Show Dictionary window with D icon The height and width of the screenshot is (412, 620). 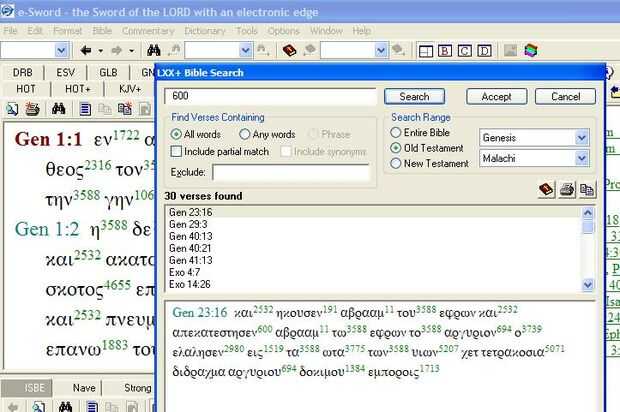[x=484, y=51]
